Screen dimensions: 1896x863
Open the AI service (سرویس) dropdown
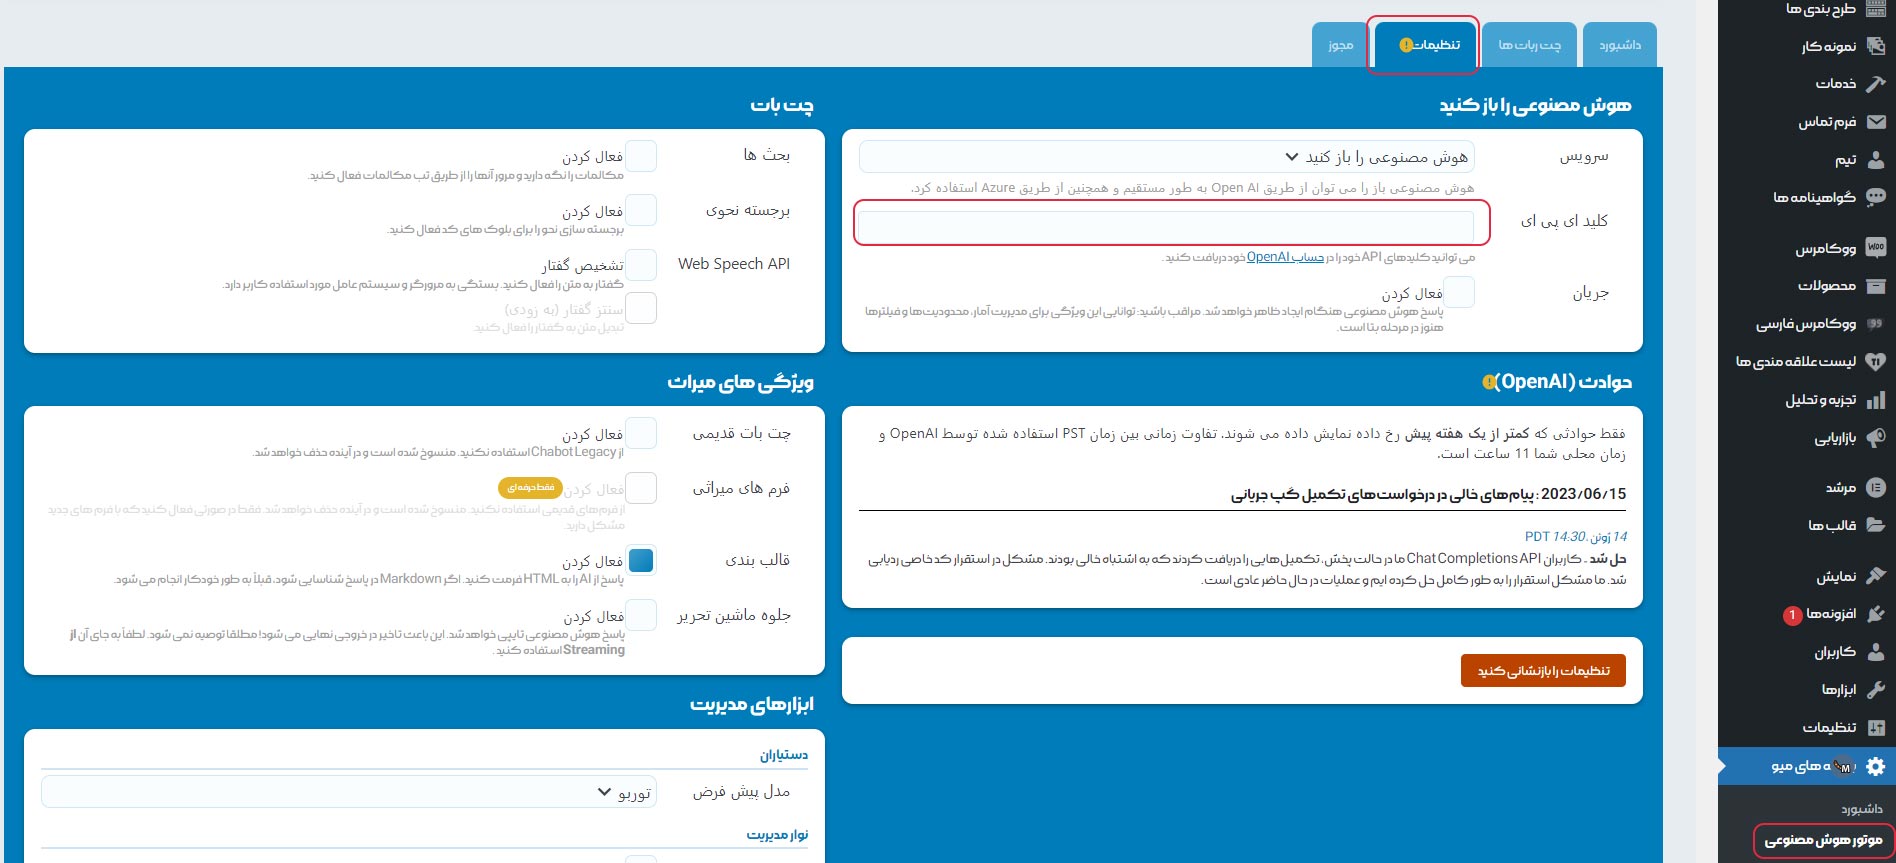[x=1166, y=157]
